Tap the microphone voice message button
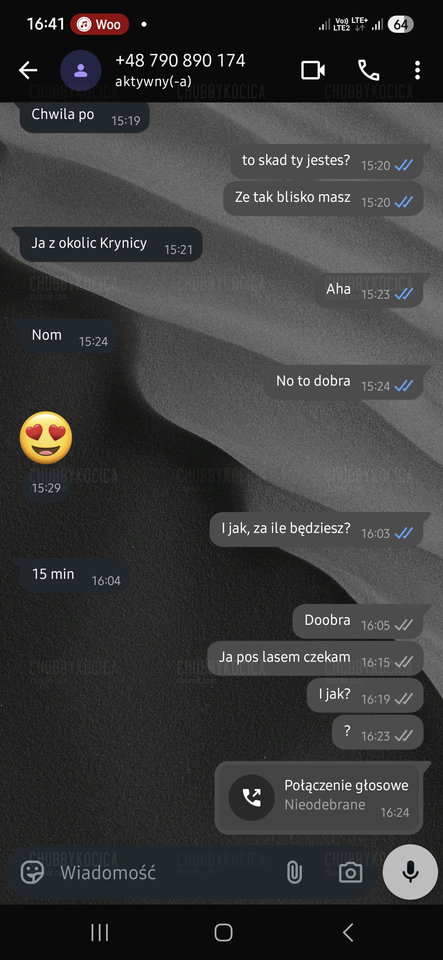 [x=410, y=872]
